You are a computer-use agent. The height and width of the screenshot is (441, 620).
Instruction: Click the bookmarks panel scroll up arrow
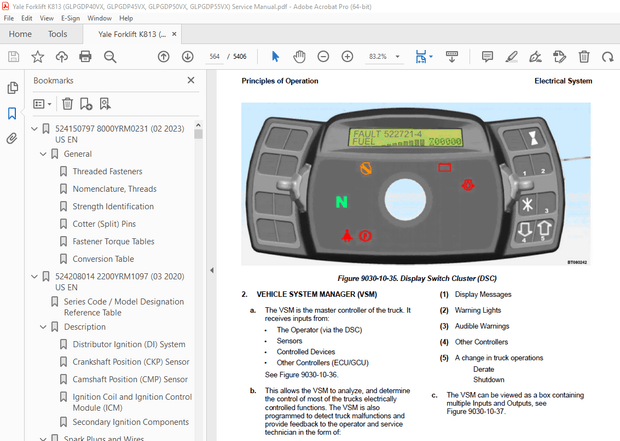[x=198, y=125]
